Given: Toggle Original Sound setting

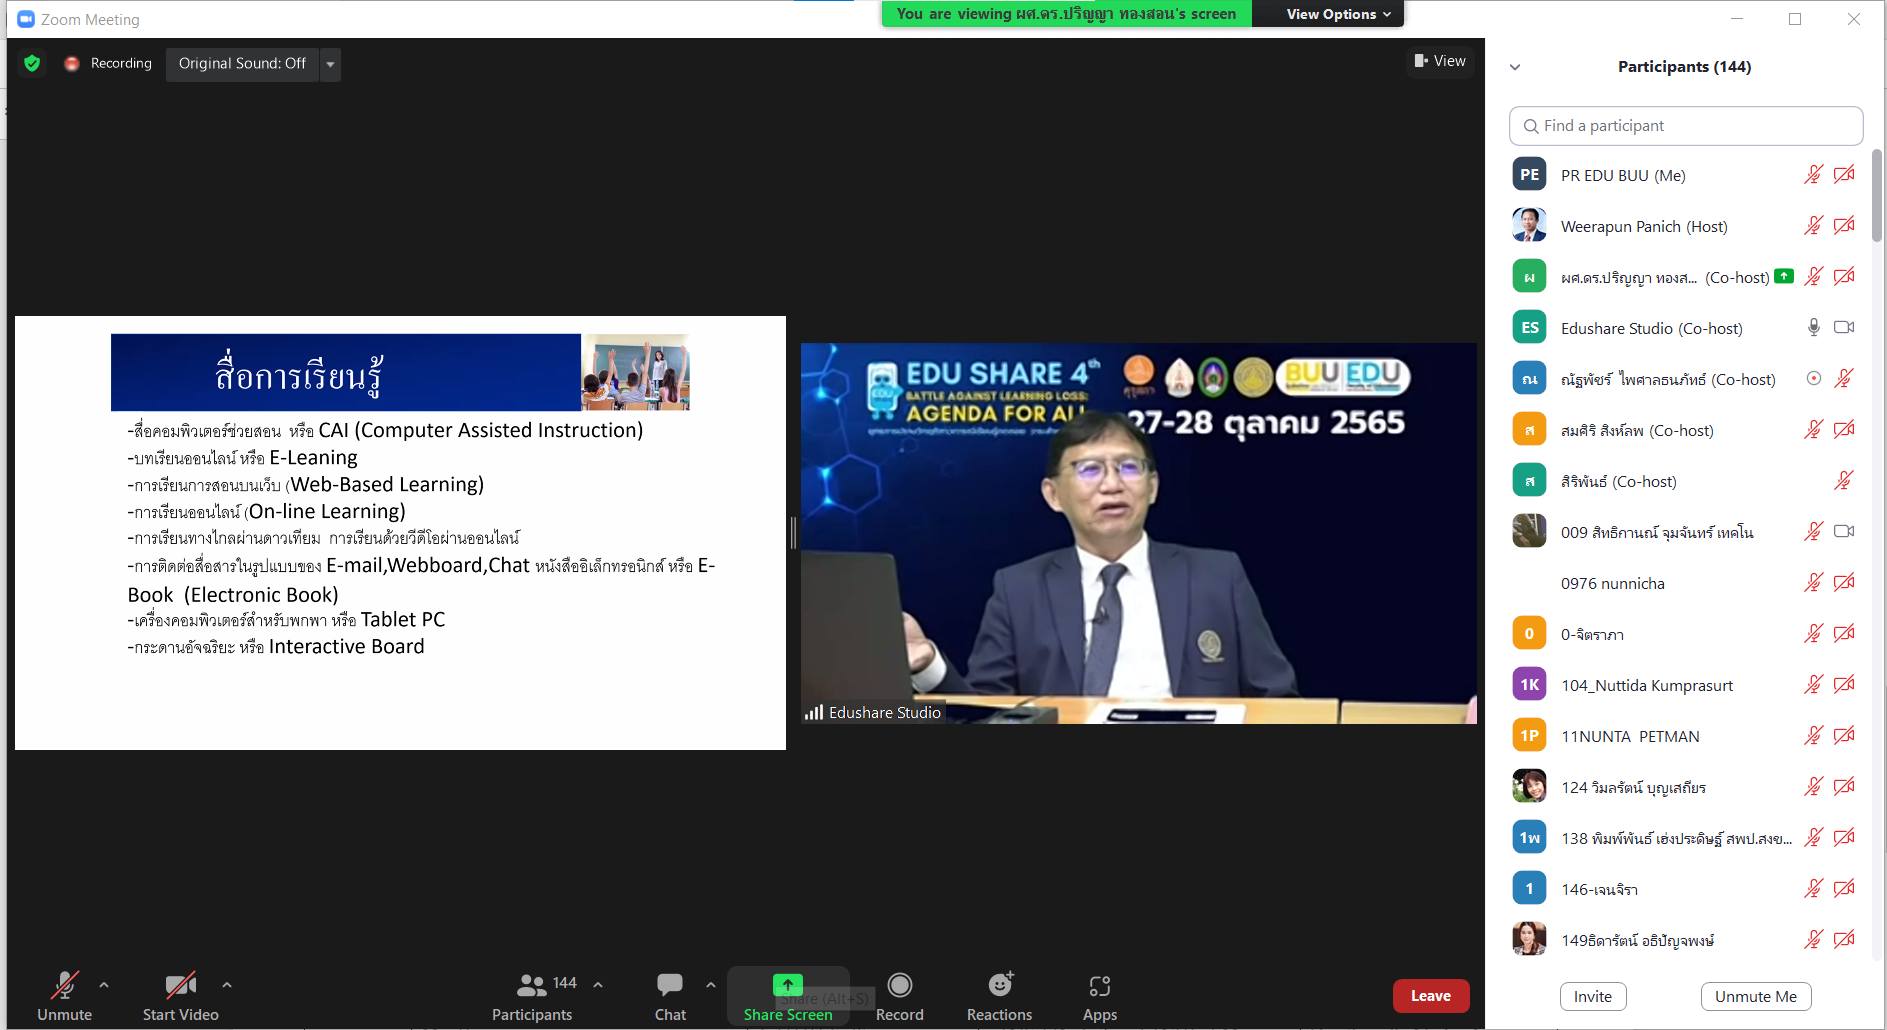Looking at the screenshot, I should tap(242, 64).
